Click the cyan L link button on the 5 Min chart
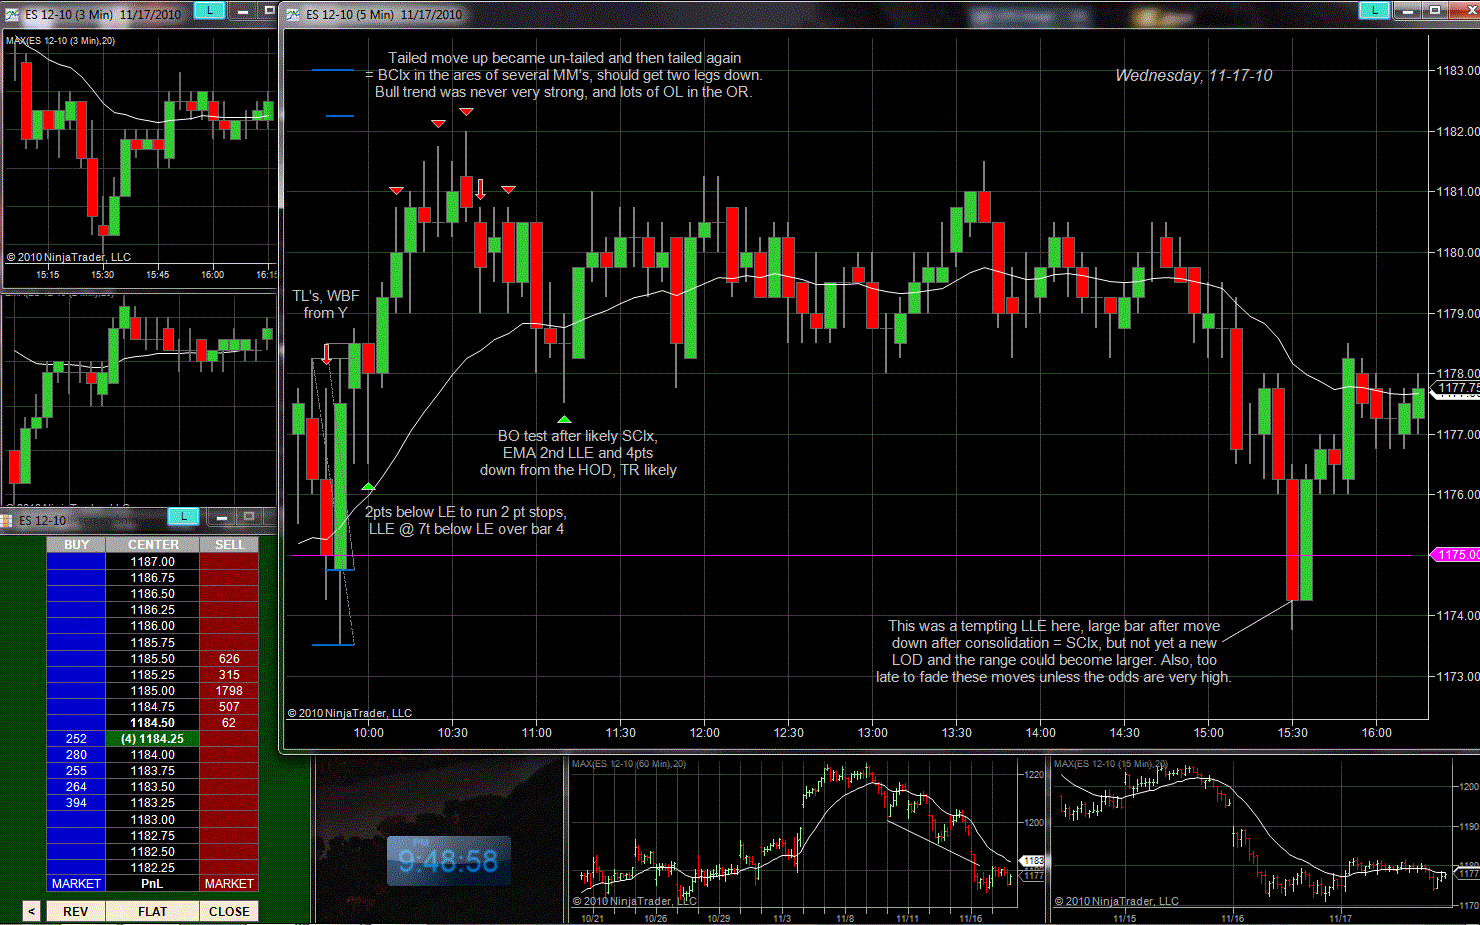1480x925 pixels. (1374, 10)
